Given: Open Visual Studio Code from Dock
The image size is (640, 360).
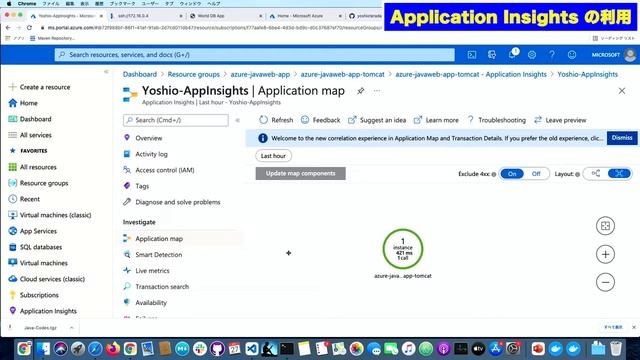Looking at the screenshot, I should [x=251, y=349].
